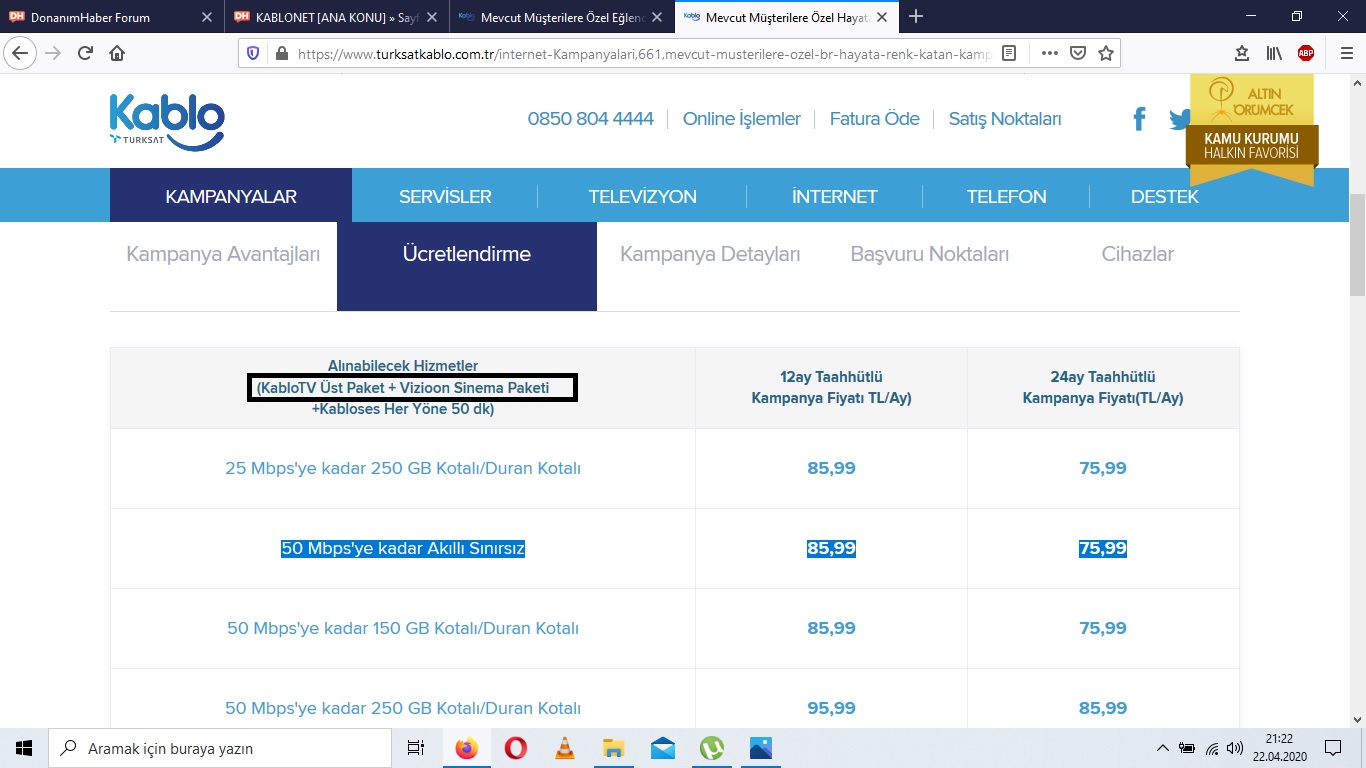Select Başvuru Noktaları tab

click(930, 254)
